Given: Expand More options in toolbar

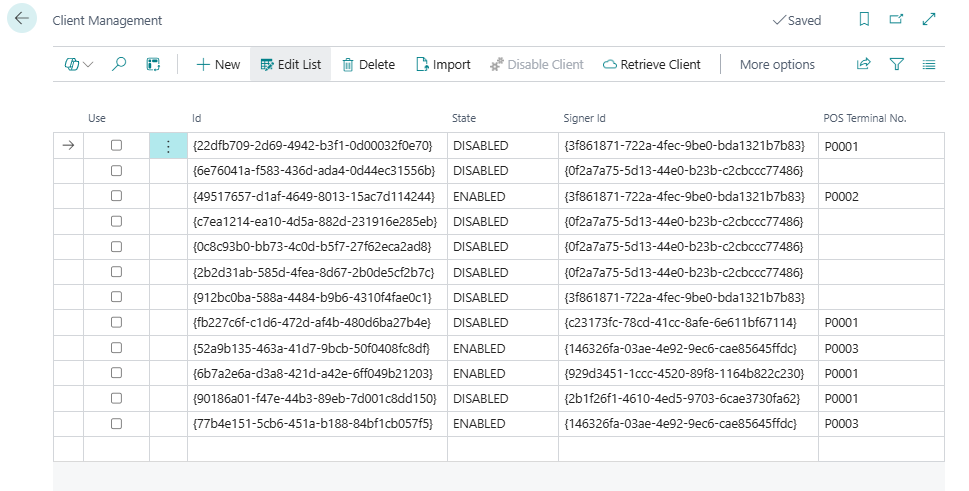Looking at the screenshot, I should pyautogui.click(x=777, y=64).
